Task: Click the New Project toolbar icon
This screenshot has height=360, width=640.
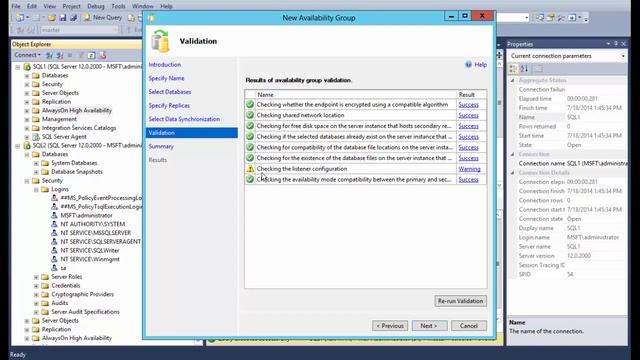Action: click(x=20, y=18)
